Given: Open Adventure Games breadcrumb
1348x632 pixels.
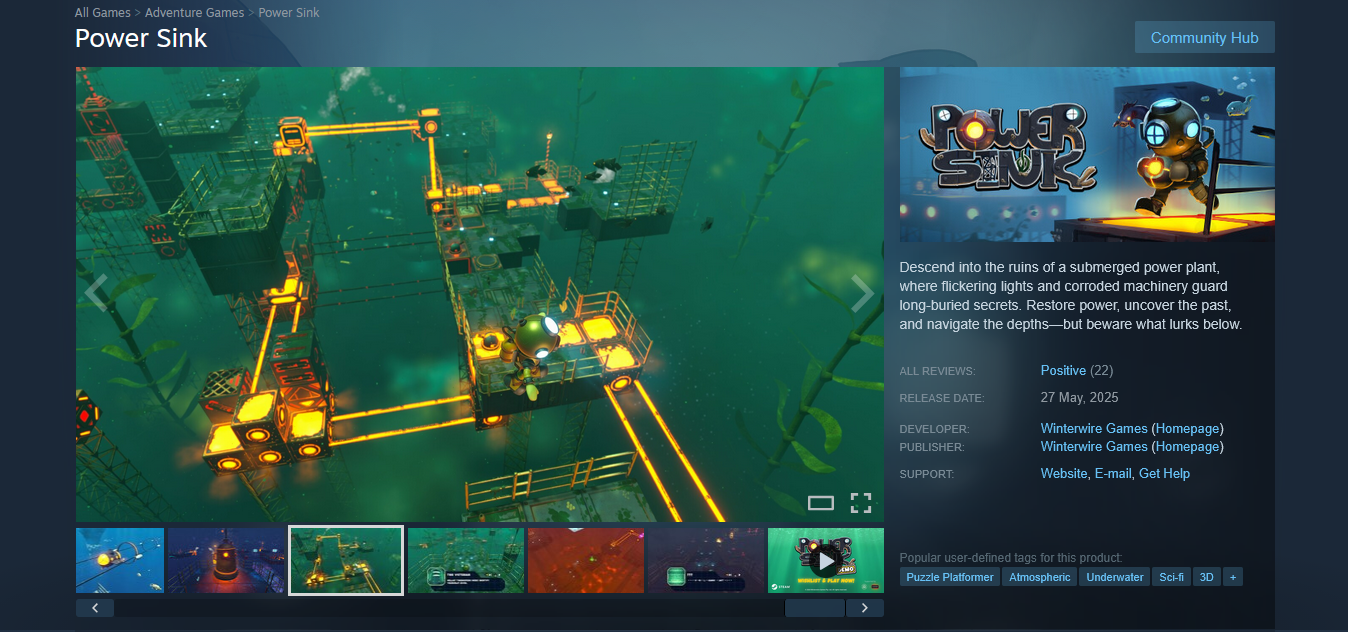Looking at the screenshot, I should point(194,13).
